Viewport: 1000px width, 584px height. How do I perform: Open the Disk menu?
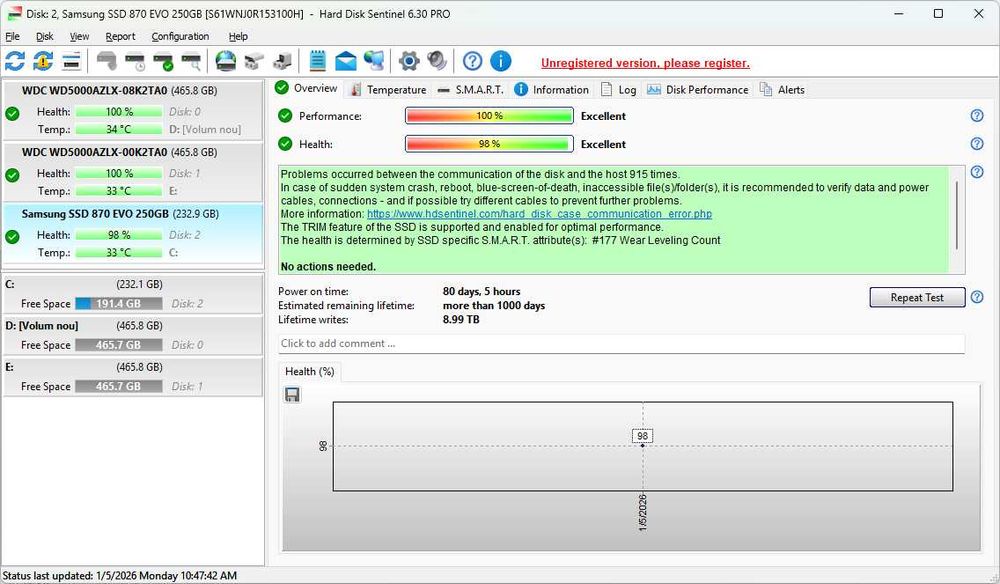click(x=45, y=36)
